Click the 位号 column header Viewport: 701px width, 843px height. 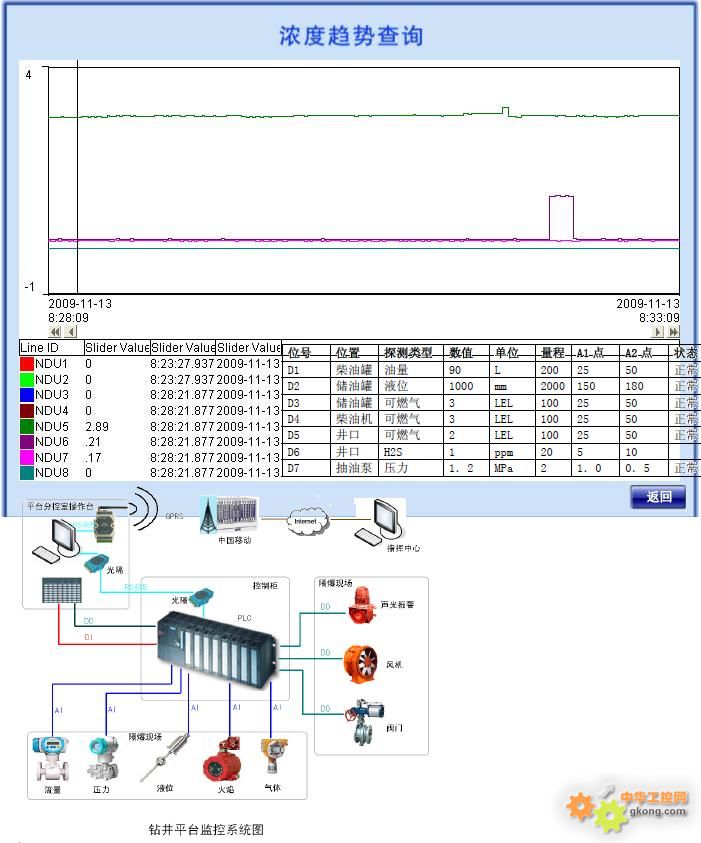(299, 353)
